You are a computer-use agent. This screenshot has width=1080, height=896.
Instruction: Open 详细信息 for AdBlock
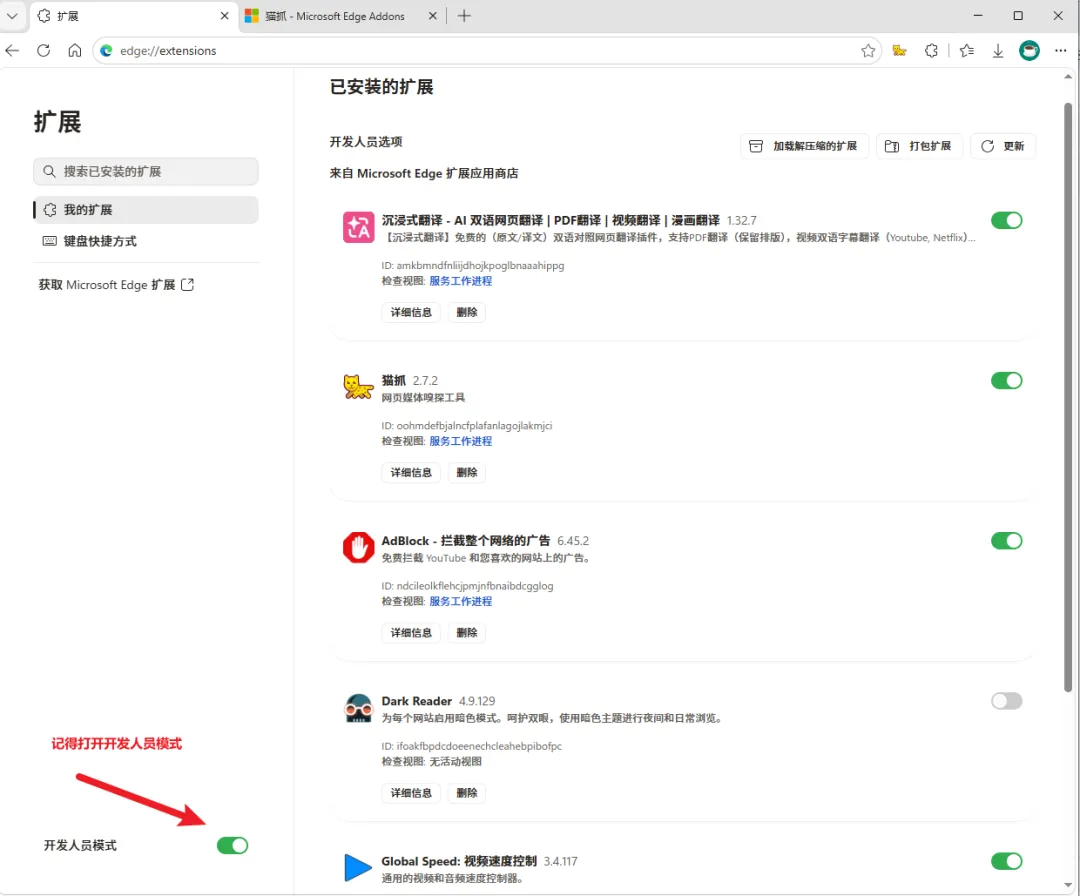[411, 632]
